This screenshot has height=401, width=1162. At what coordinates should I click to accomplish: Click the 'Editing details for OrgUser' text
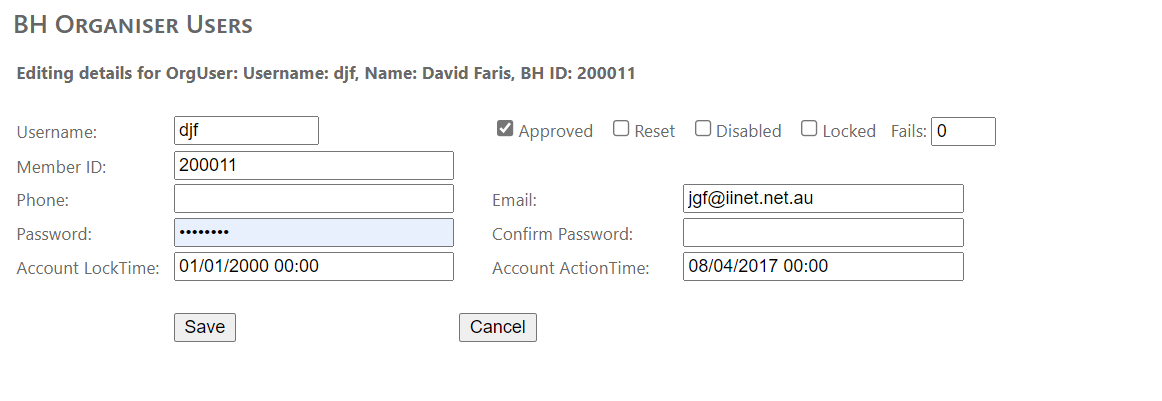pos(326,73)
